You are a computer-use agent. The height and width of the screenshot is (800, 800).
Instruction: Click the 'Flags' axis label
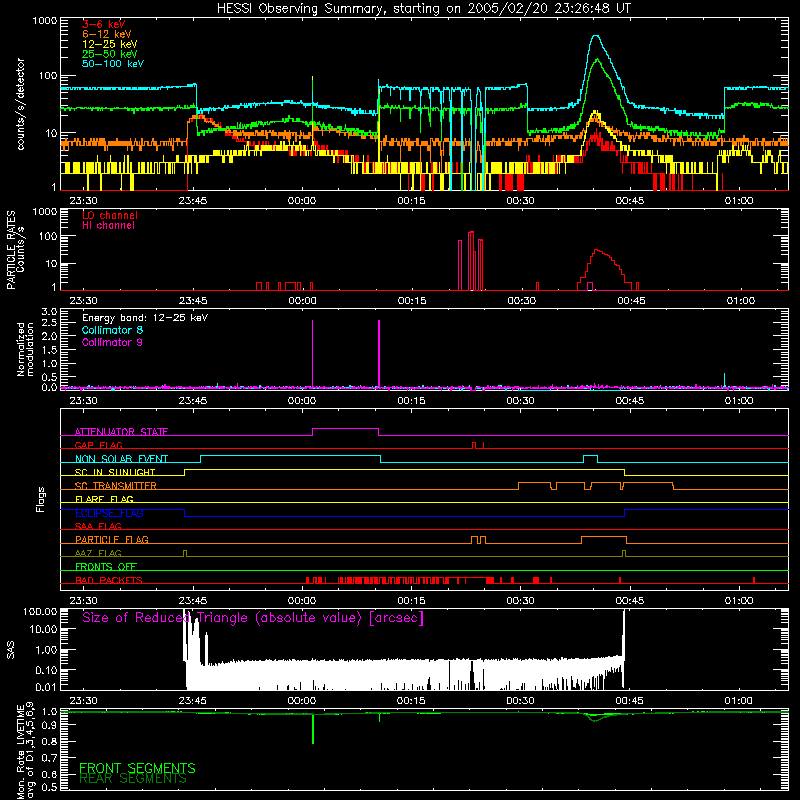click(x=41, y=499)
